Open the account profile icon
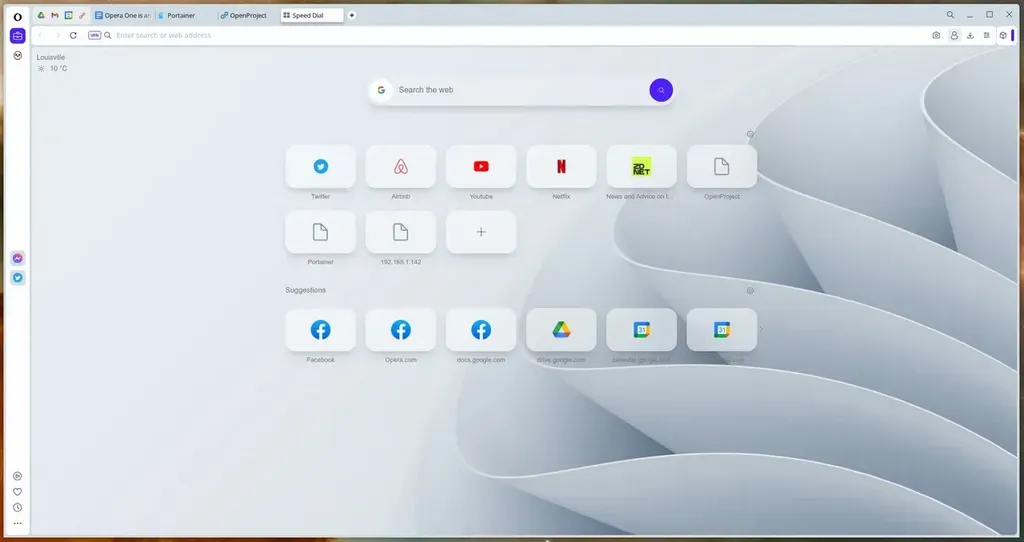Viewport: 1024px width, 542px height. click(954, 35)
